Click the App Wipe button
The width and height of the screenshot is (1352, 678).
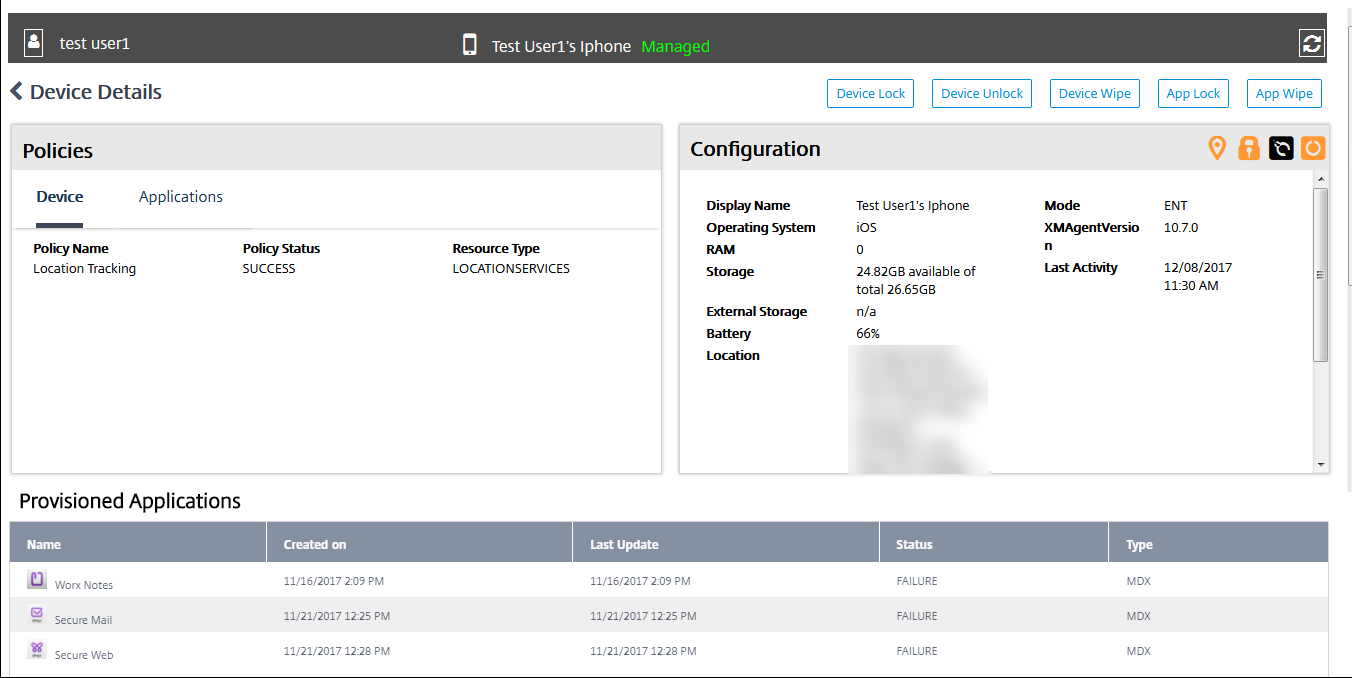[x=1284, y=93]
